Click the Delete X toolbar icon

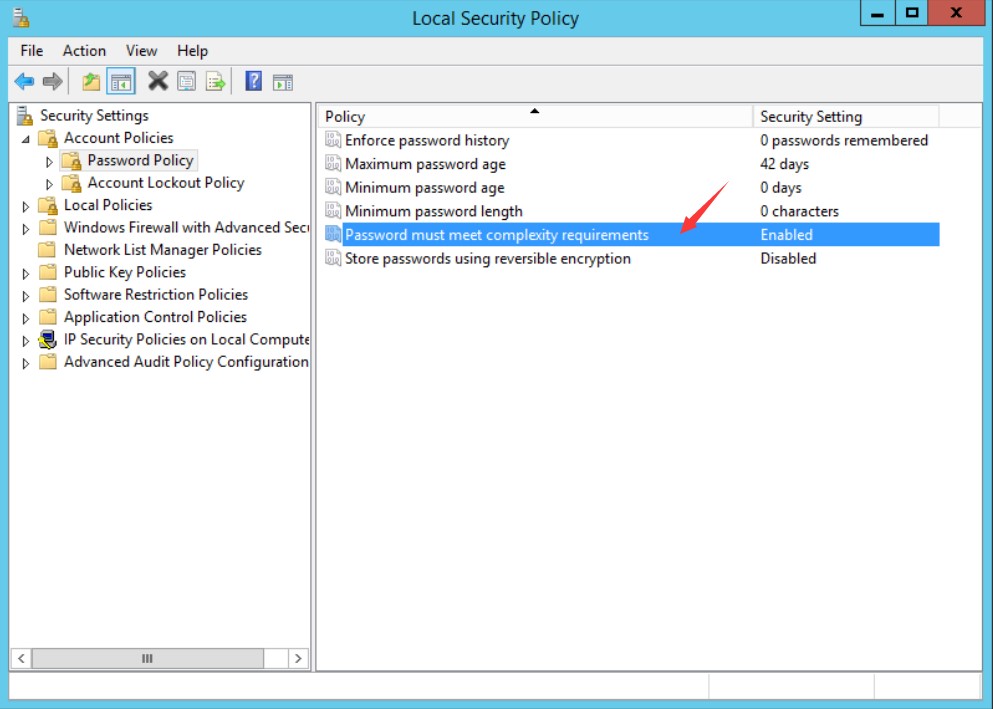click(157, 81)
